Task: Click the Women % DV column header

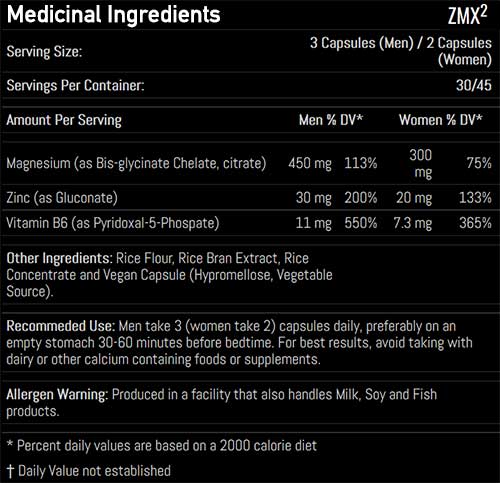Action: point(441,120)
